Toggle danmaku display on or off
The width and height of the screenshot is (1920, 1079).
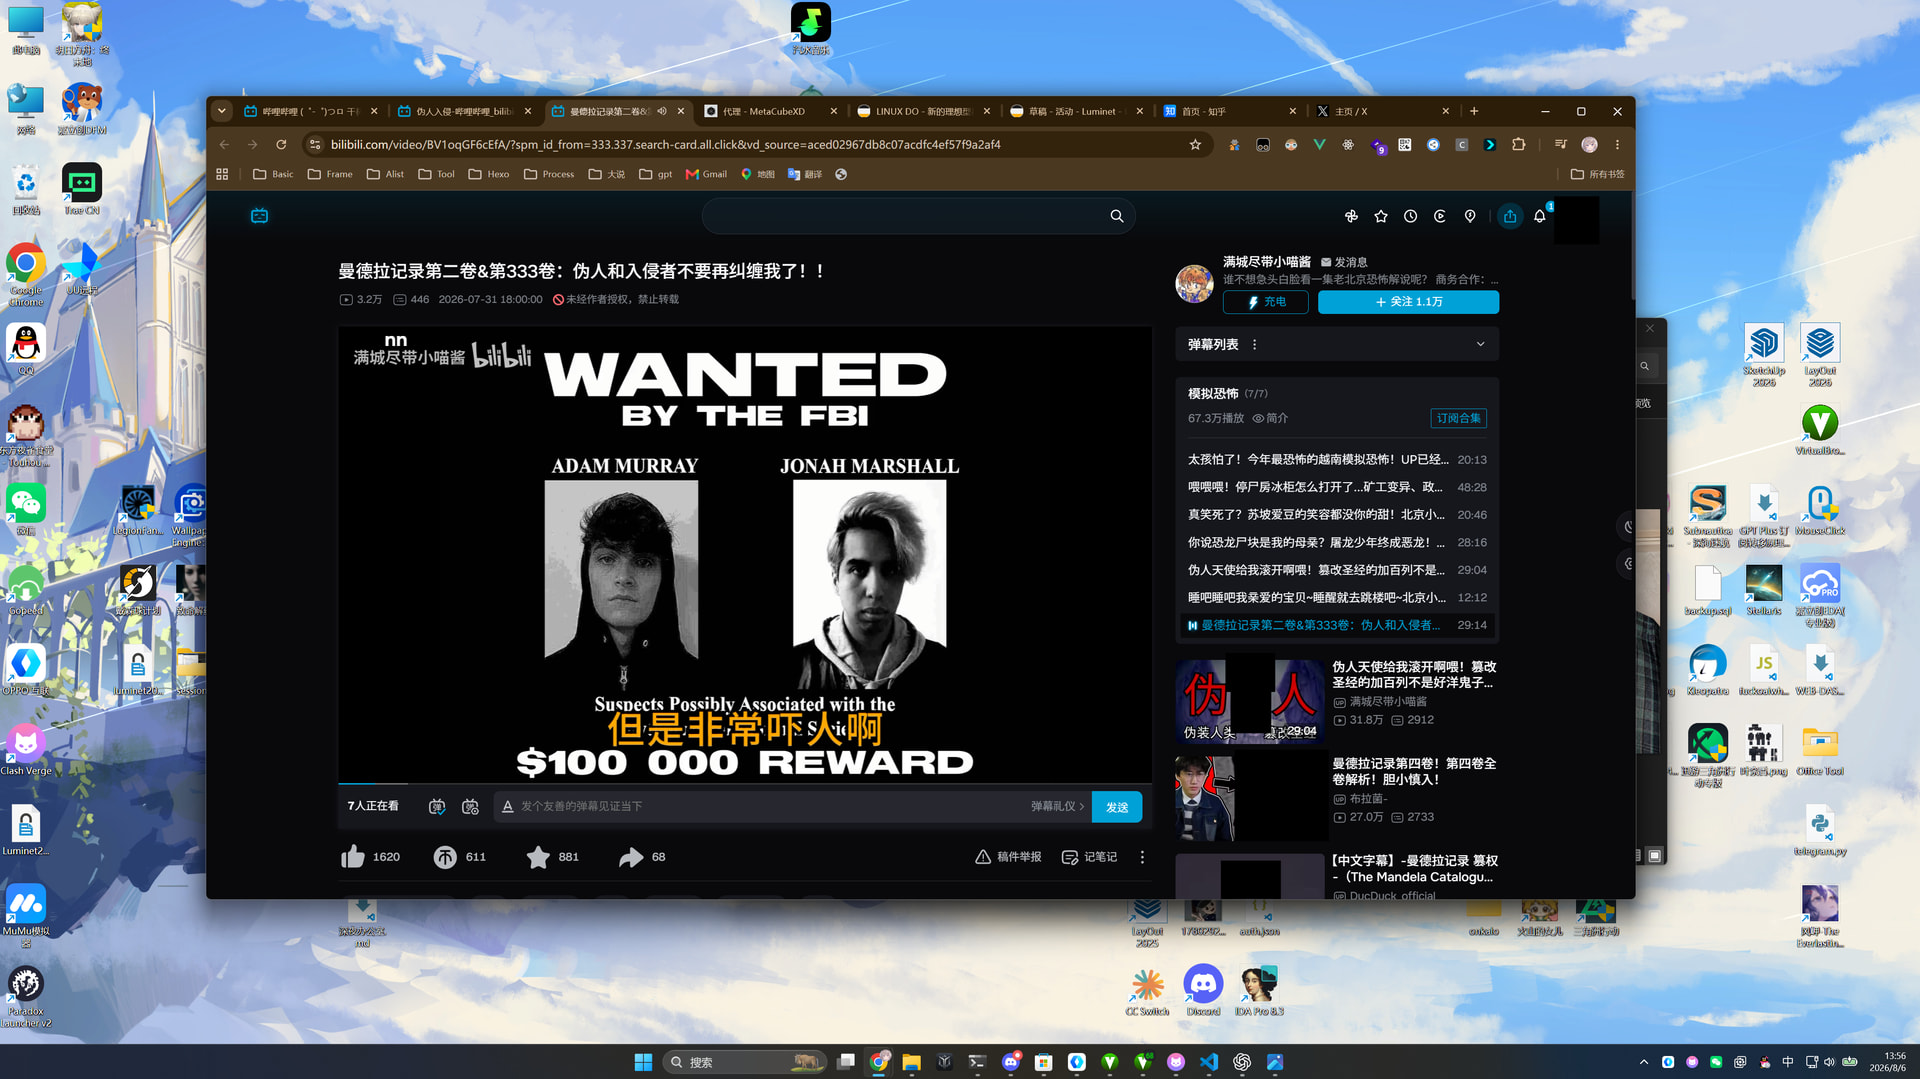click(437, 807)
